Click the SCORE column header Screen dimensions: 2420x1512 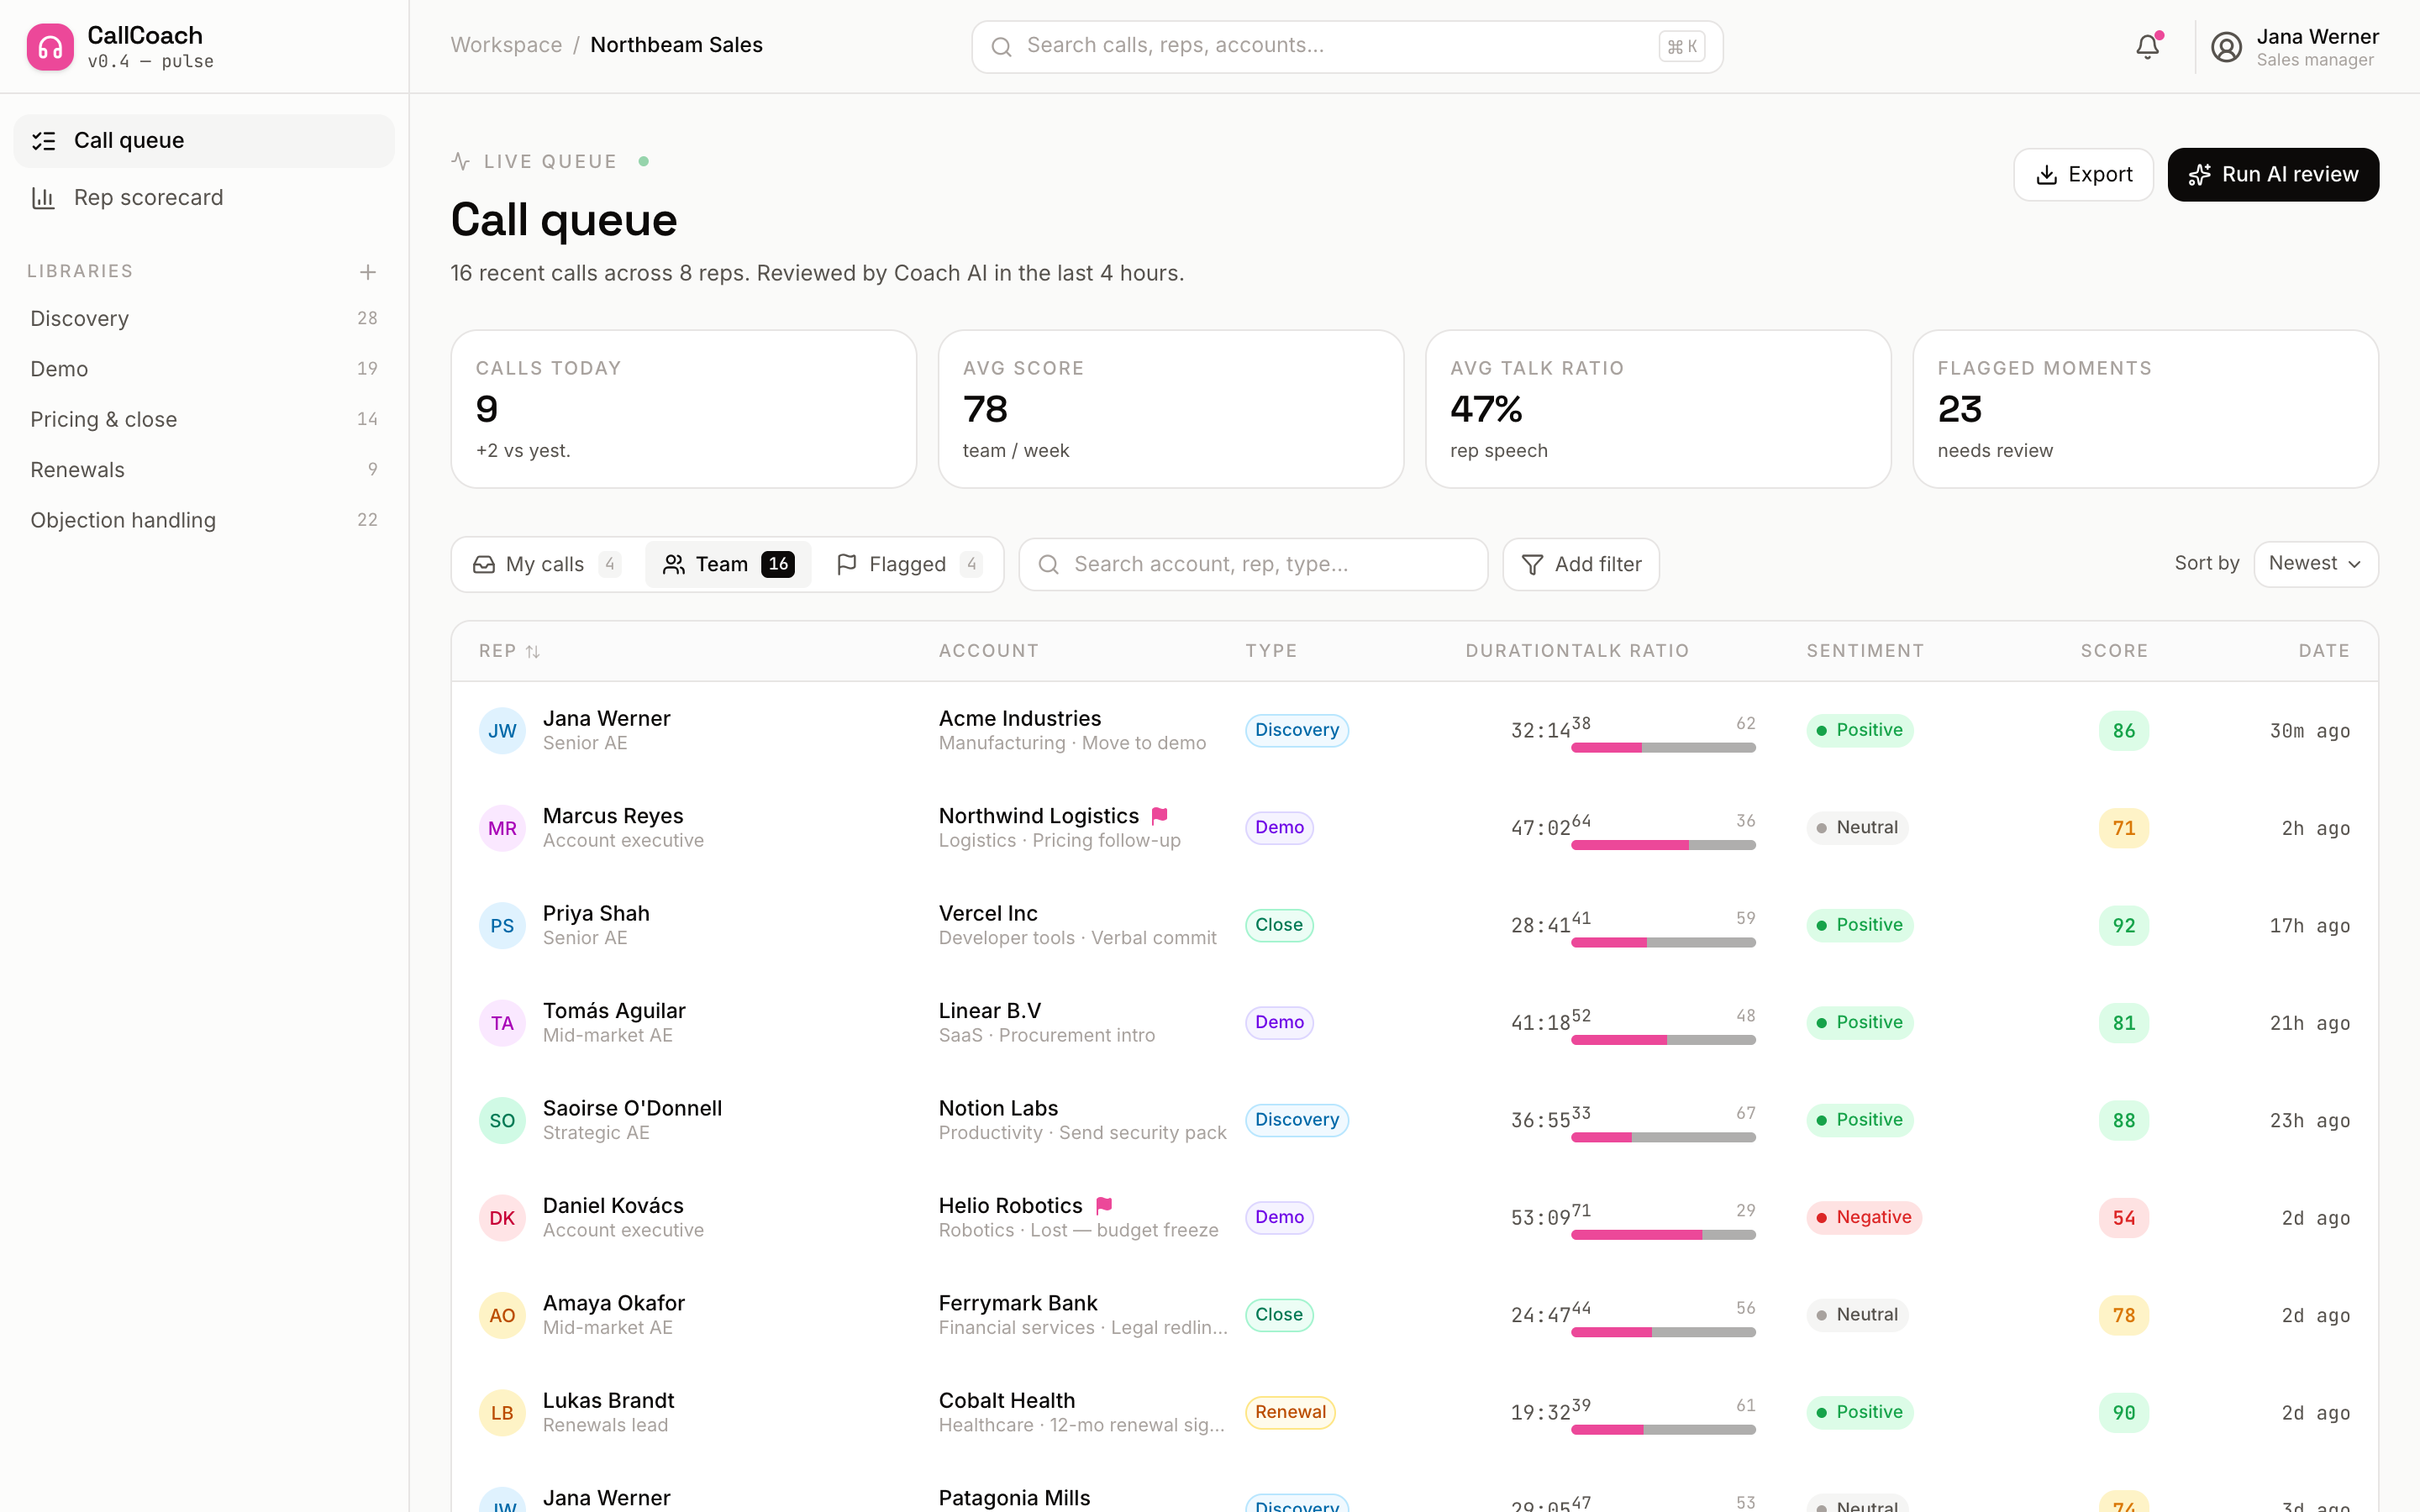2114,651
